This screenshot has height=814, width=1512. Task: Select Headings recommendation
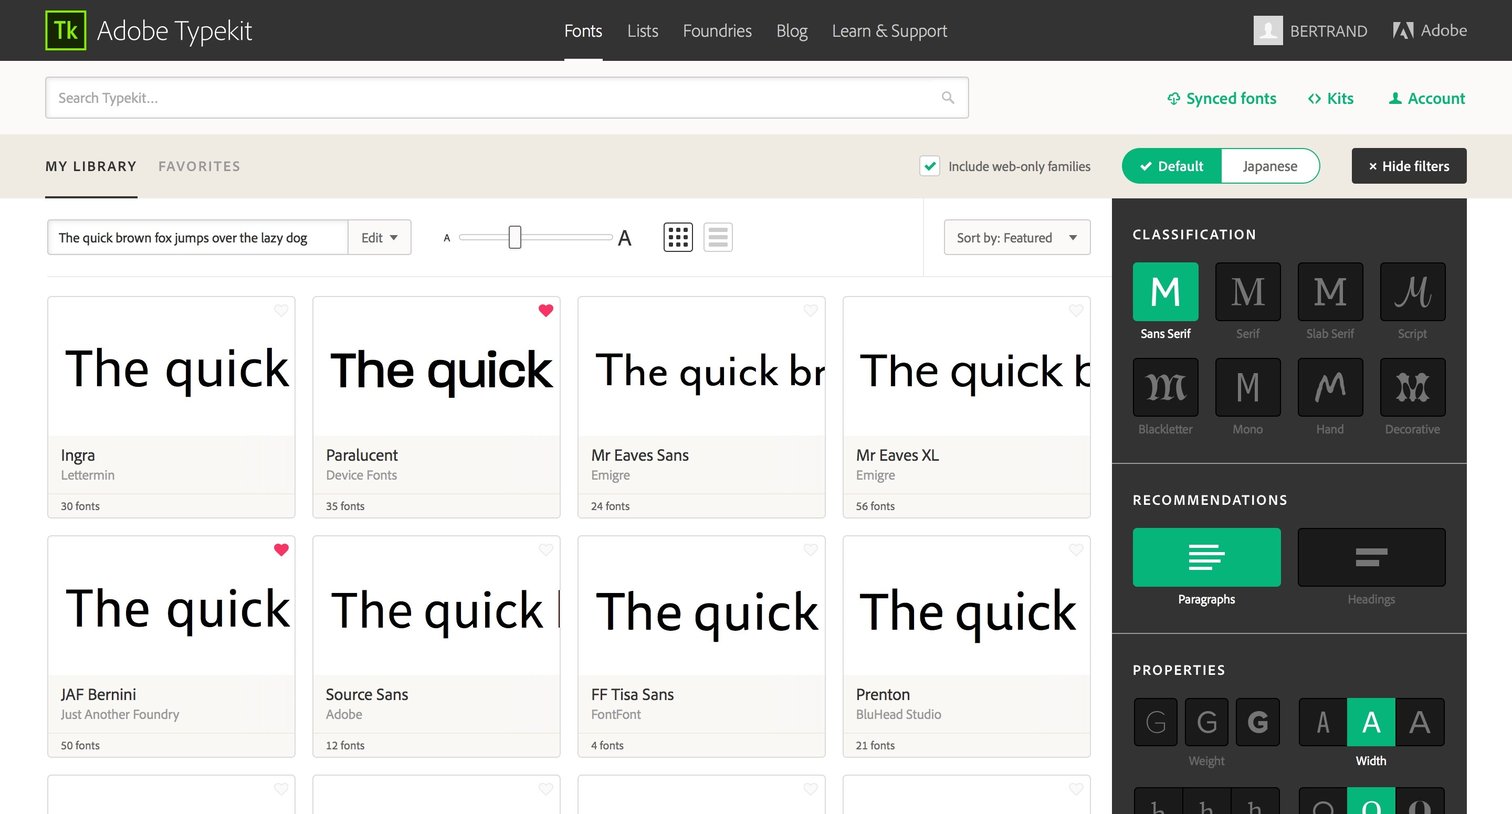(x=1371, y=557)
